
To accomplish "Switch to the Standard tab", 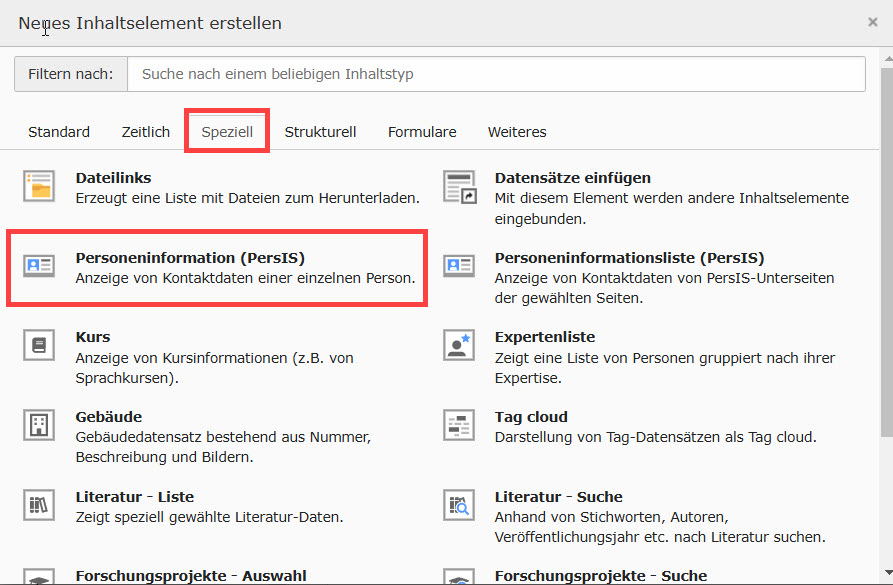I will click(x=59, y=132).
